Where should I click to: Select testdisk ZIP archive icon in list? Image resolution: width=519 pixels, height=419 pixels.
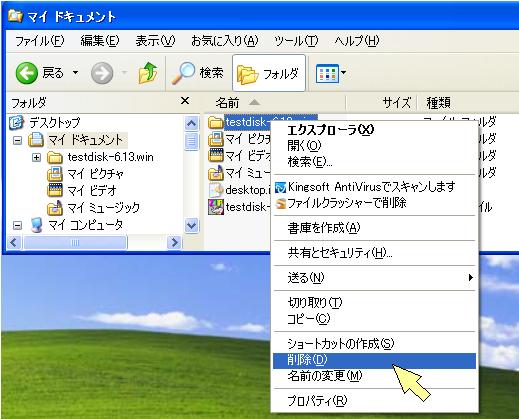(x=216, y=207)
